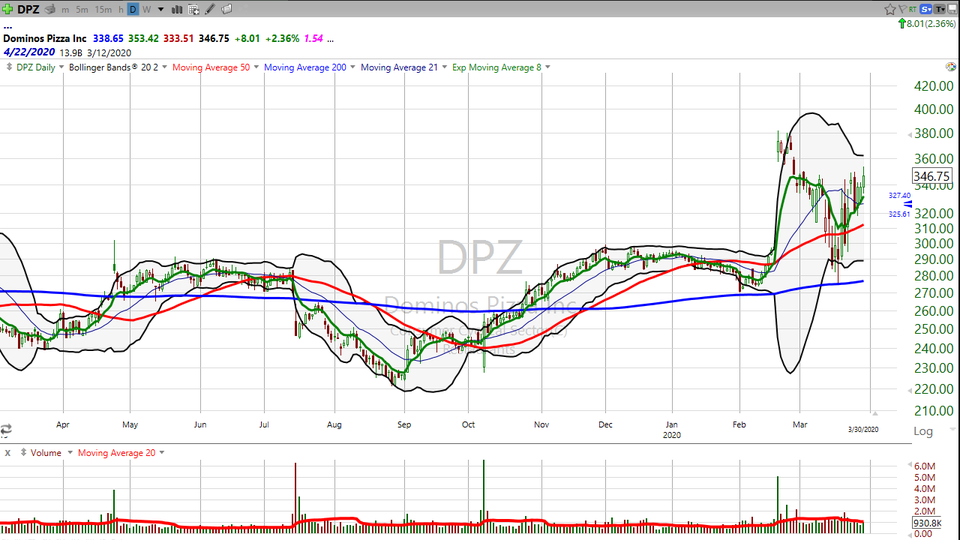Viewport: 960px width, 540px height.
Task: Click the +2.36% percent change value
Action: coord(282,38)
